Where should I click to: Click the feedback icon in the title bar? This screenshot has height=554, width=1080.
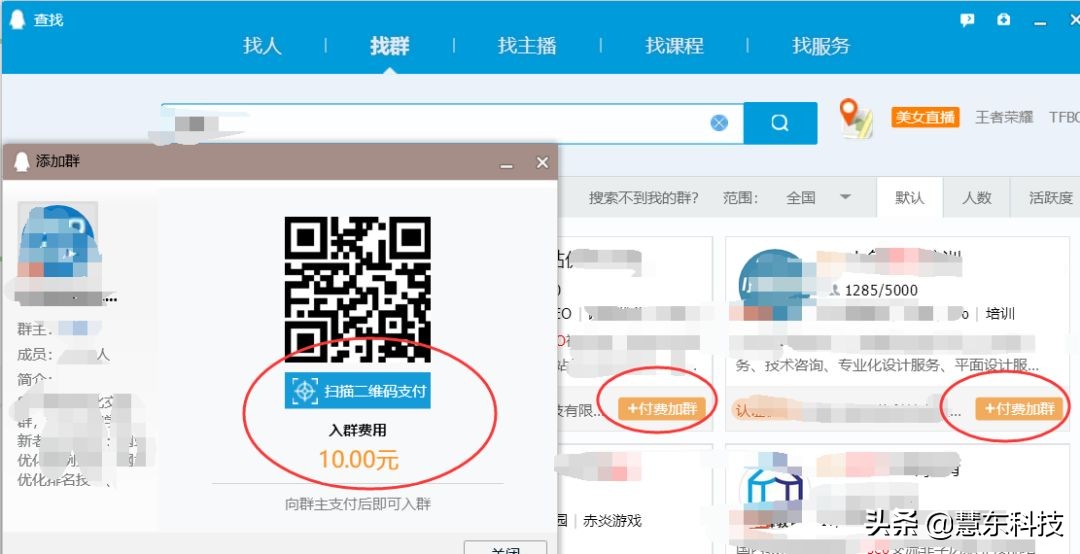(x=968, y=20)
